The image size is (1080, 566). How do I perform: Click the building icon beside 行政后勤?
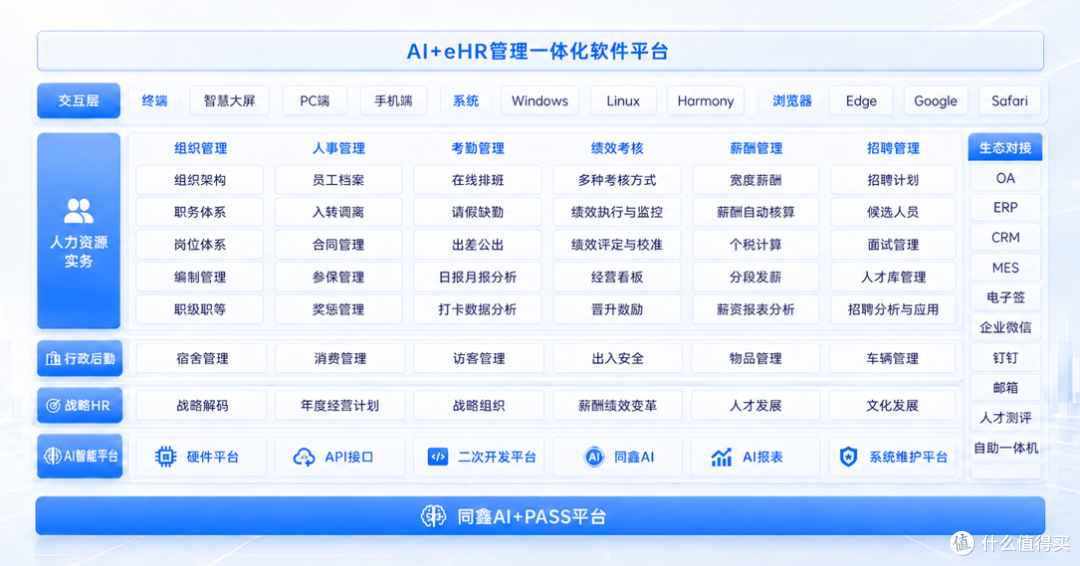[53, 359]
